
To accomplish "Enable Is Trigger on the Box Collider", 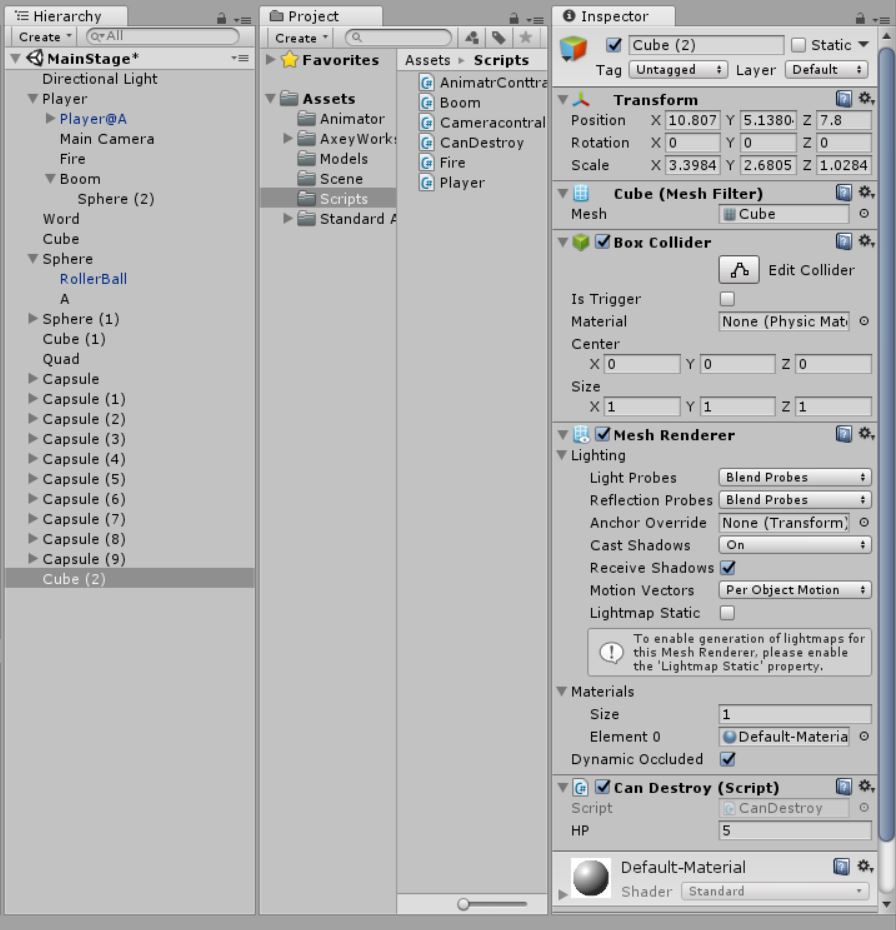I will coord(725,298).
